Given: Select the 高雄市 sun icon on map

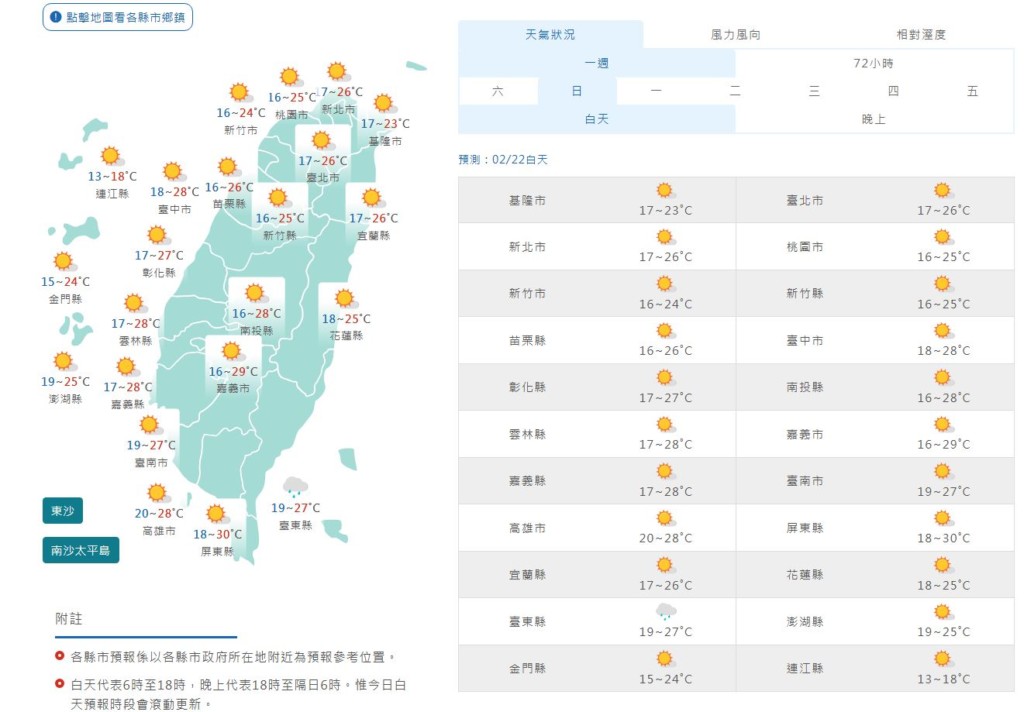Looking at the screenshot, I should click(157, 492).
